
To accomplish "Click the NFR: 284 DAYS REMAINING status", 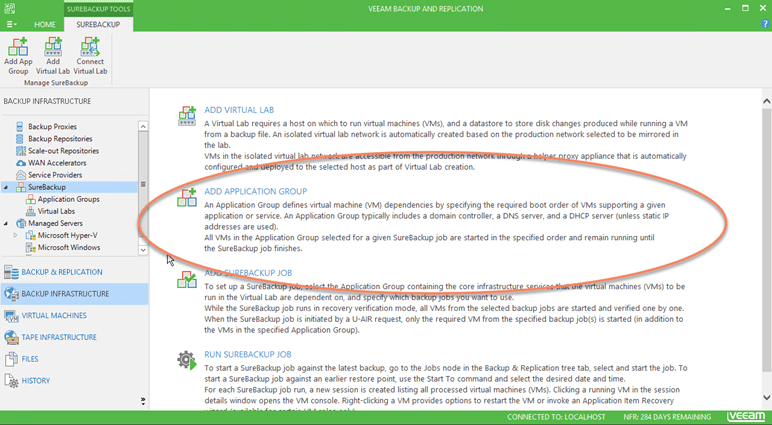I will click(x=667, y=417).
